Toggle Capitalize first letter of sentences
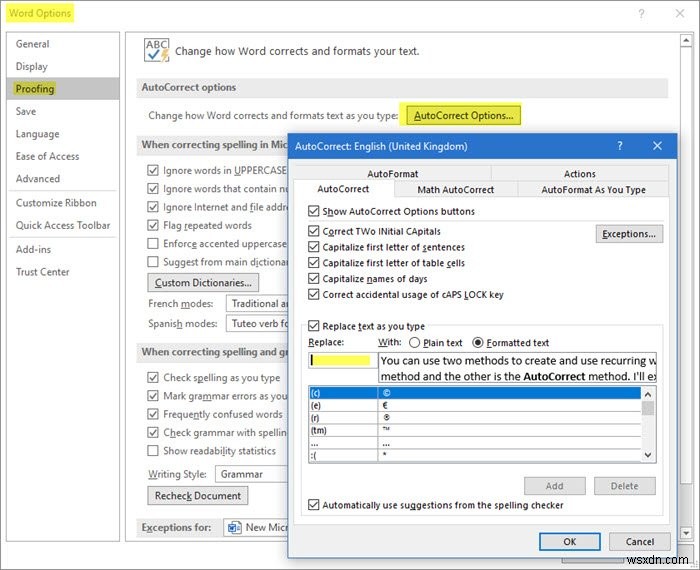700x570 pixels. pyautogui.click(x=313, y=247)
